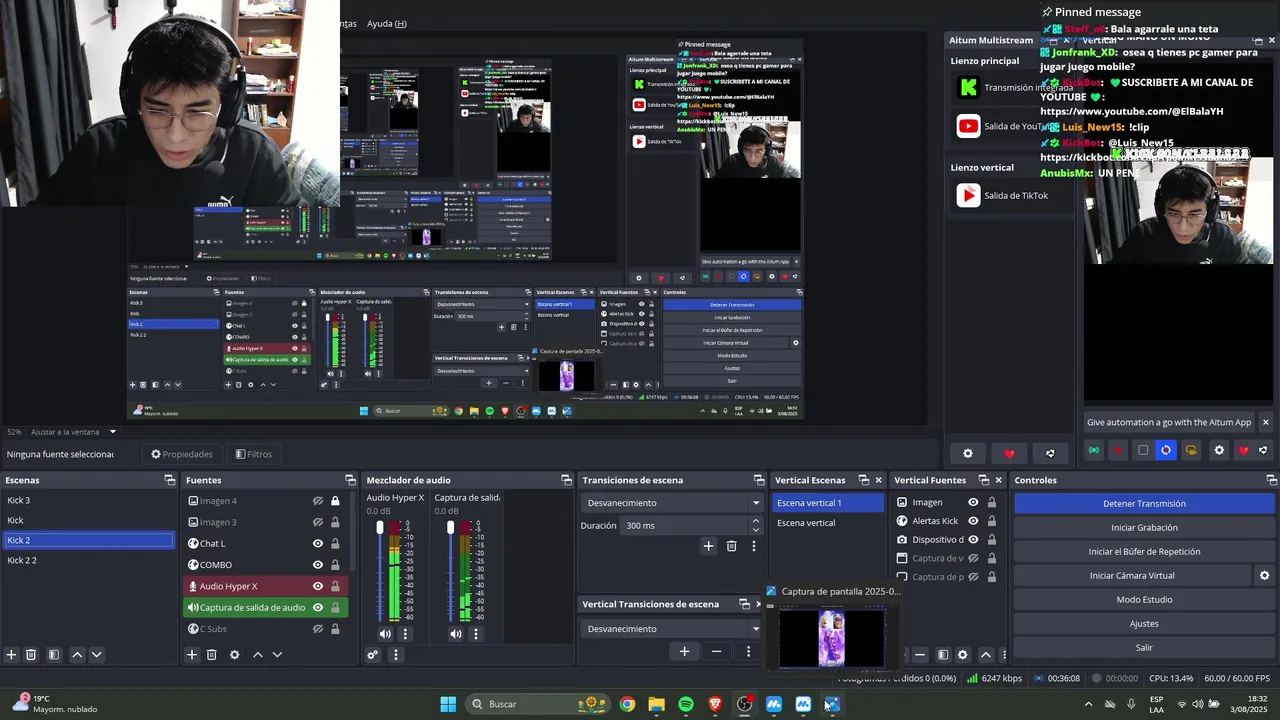Open the Ayuda (H) menu

(x=386, y=23)
